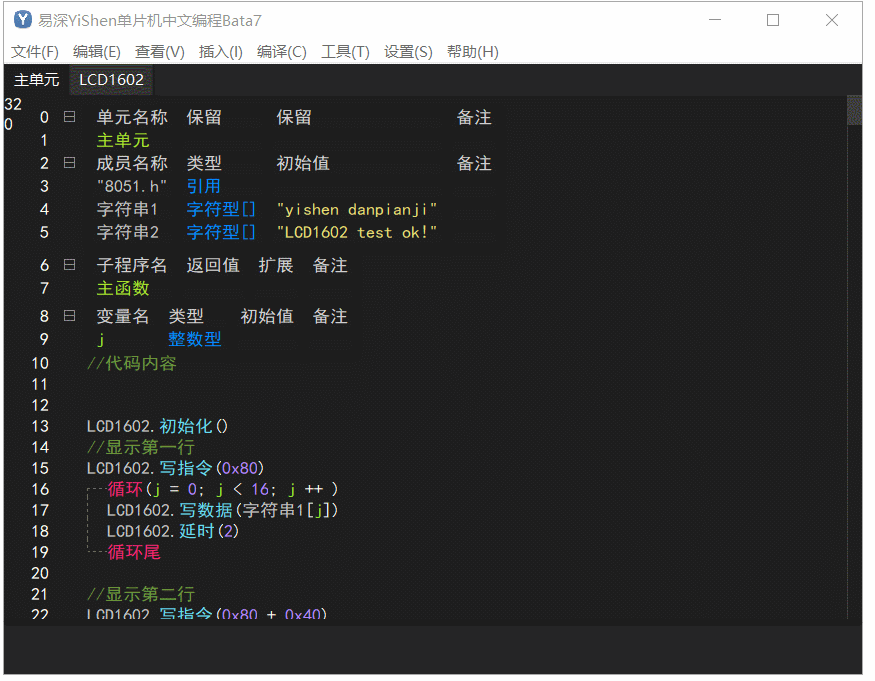Open the 帮助(H) menu

[472, 52]
